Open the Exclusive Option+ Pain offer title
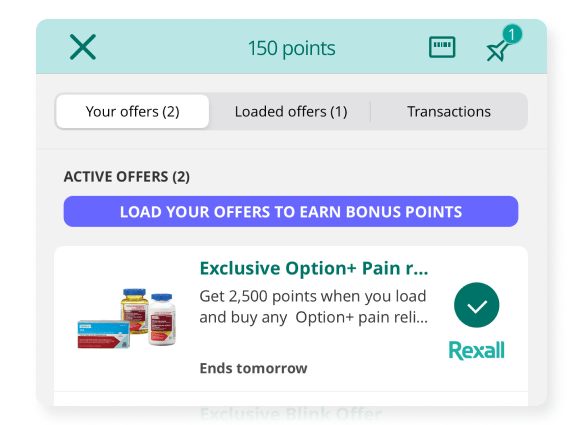The image size is (585, 425). click(314, 268)
